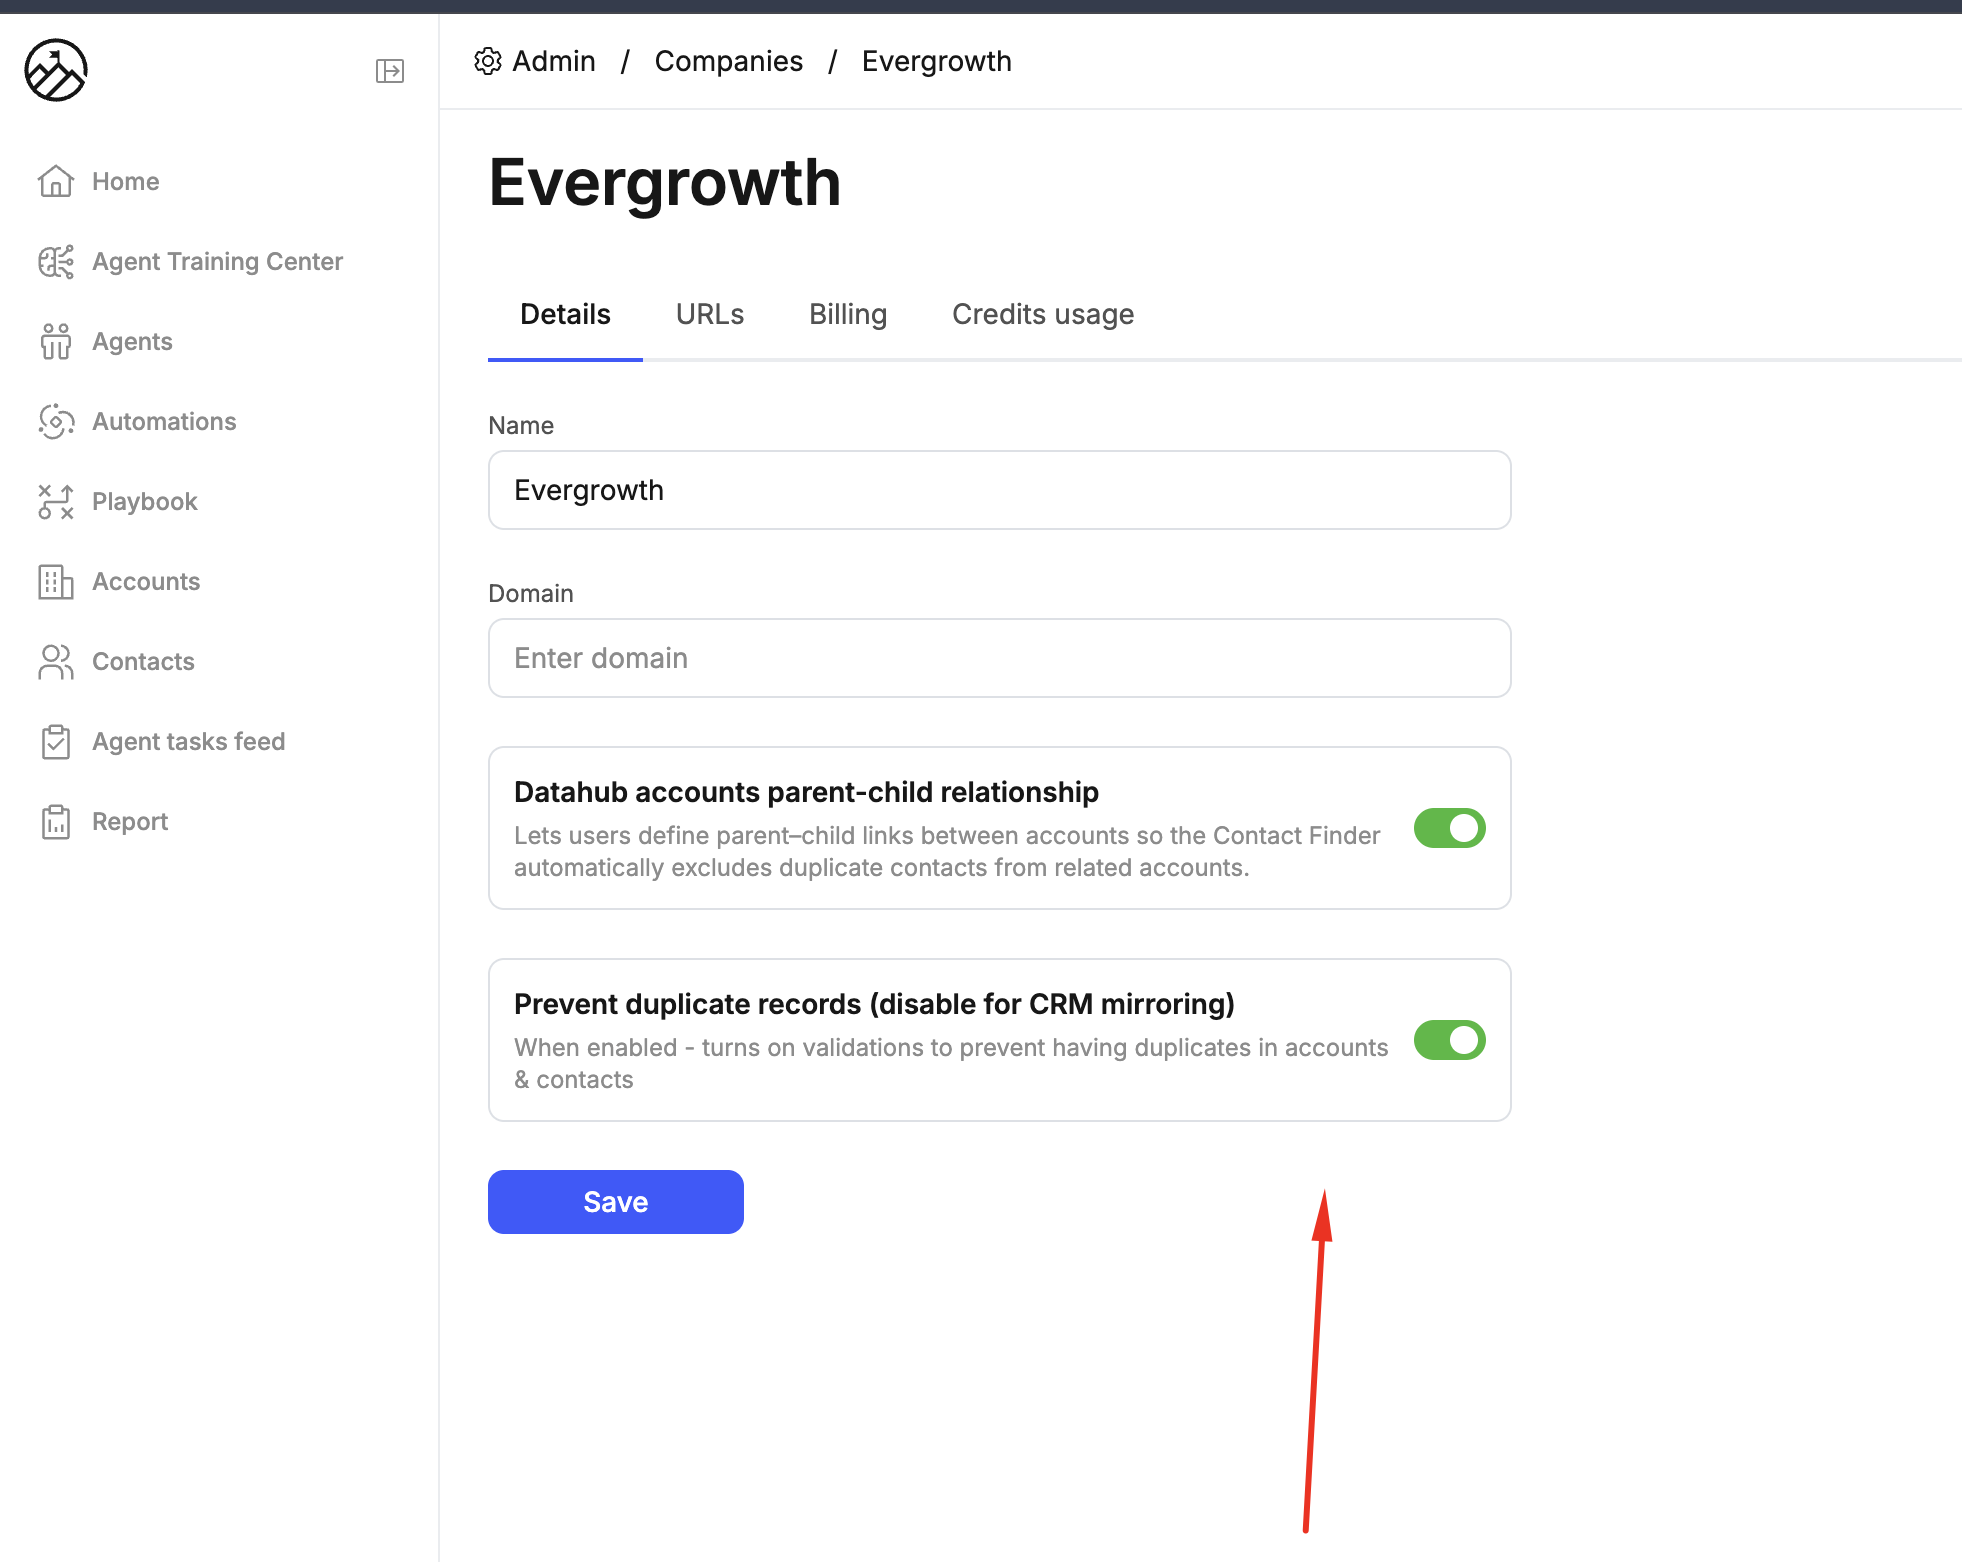
Task: Collapse the sidebar panel
Action: pyautogui.click(x=390, y=71)
